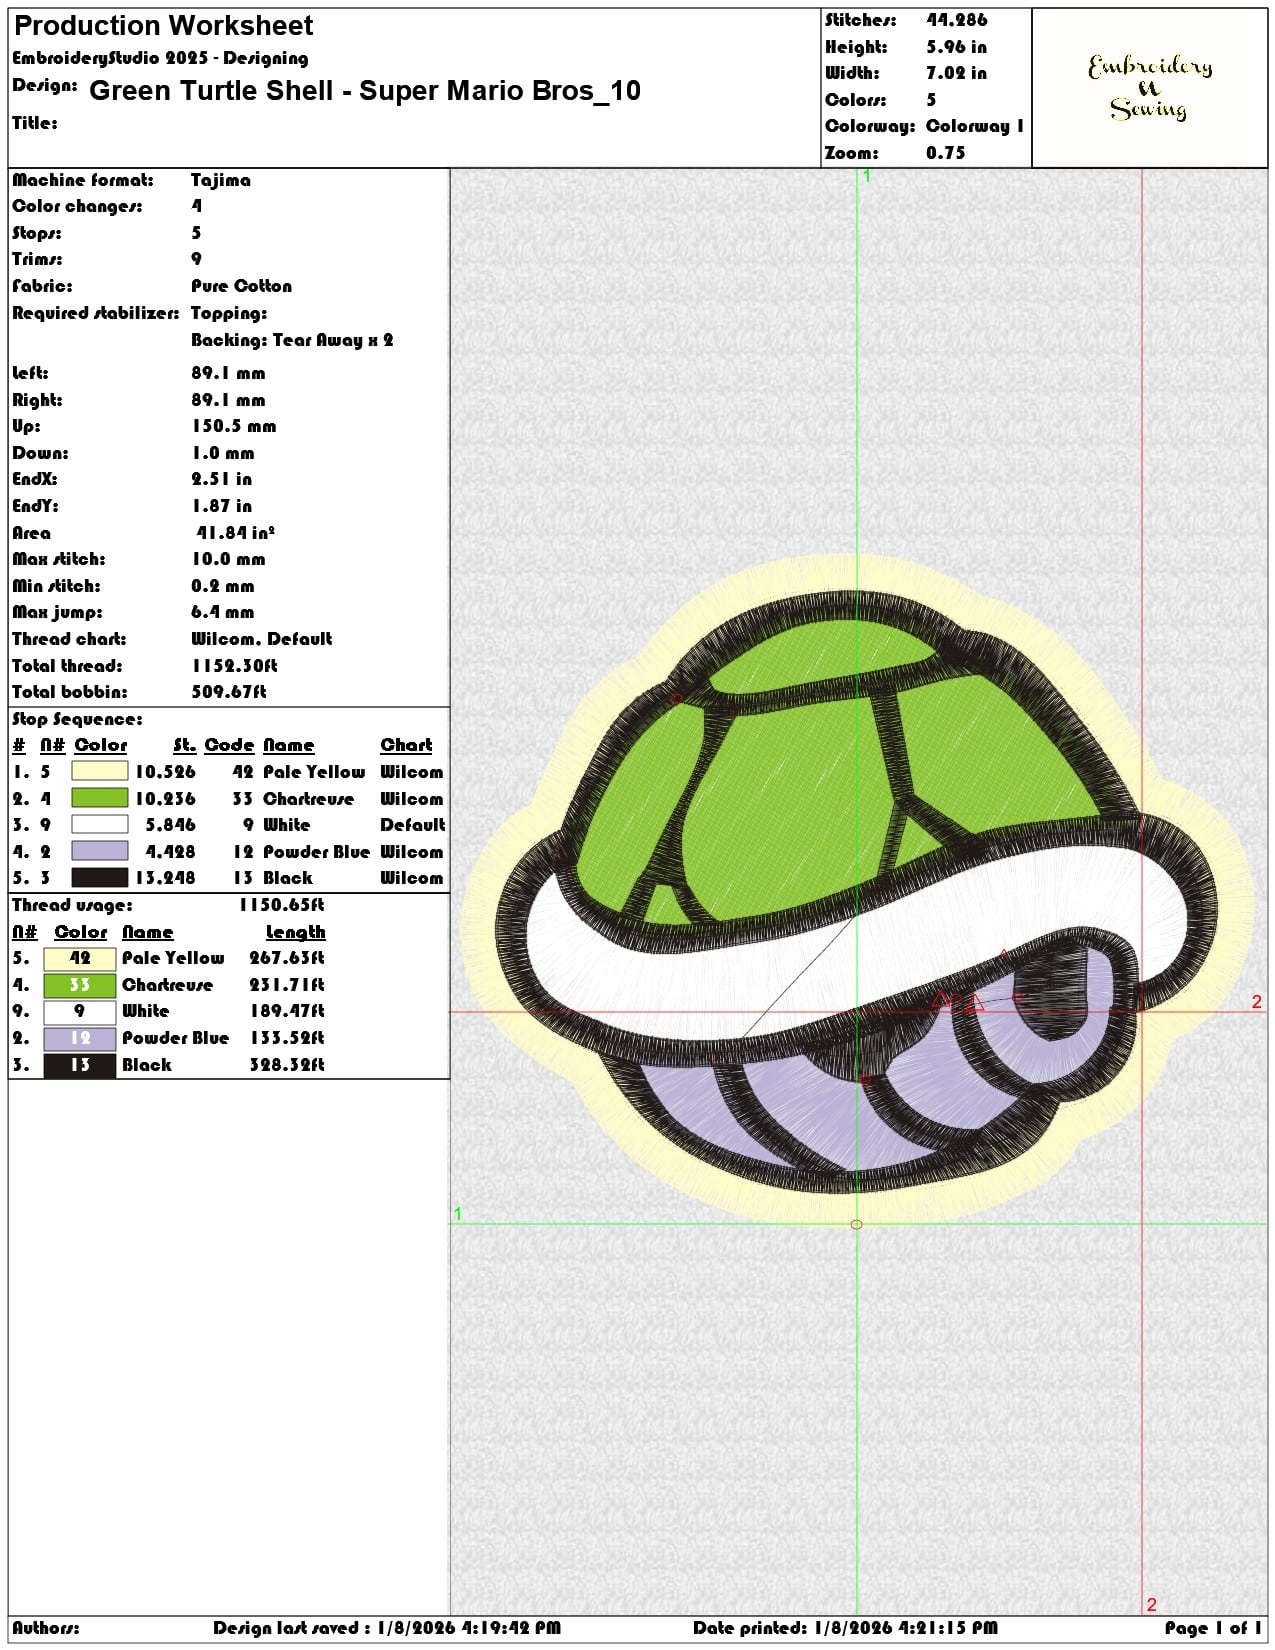Click the Pale Yellow swatch in stop sequence
Viewport: 1275px width, 1650px height.
[99, 771]
